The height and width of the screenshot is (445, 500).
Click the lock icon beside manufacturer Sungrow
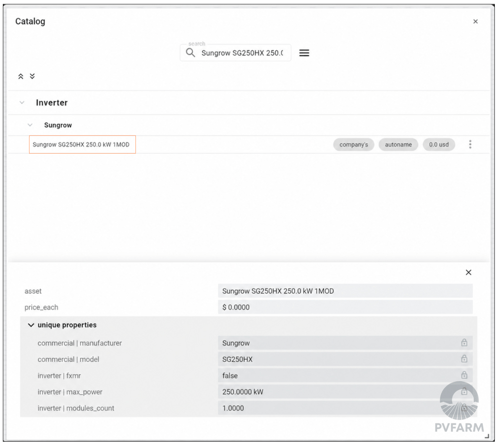(464, 343)
